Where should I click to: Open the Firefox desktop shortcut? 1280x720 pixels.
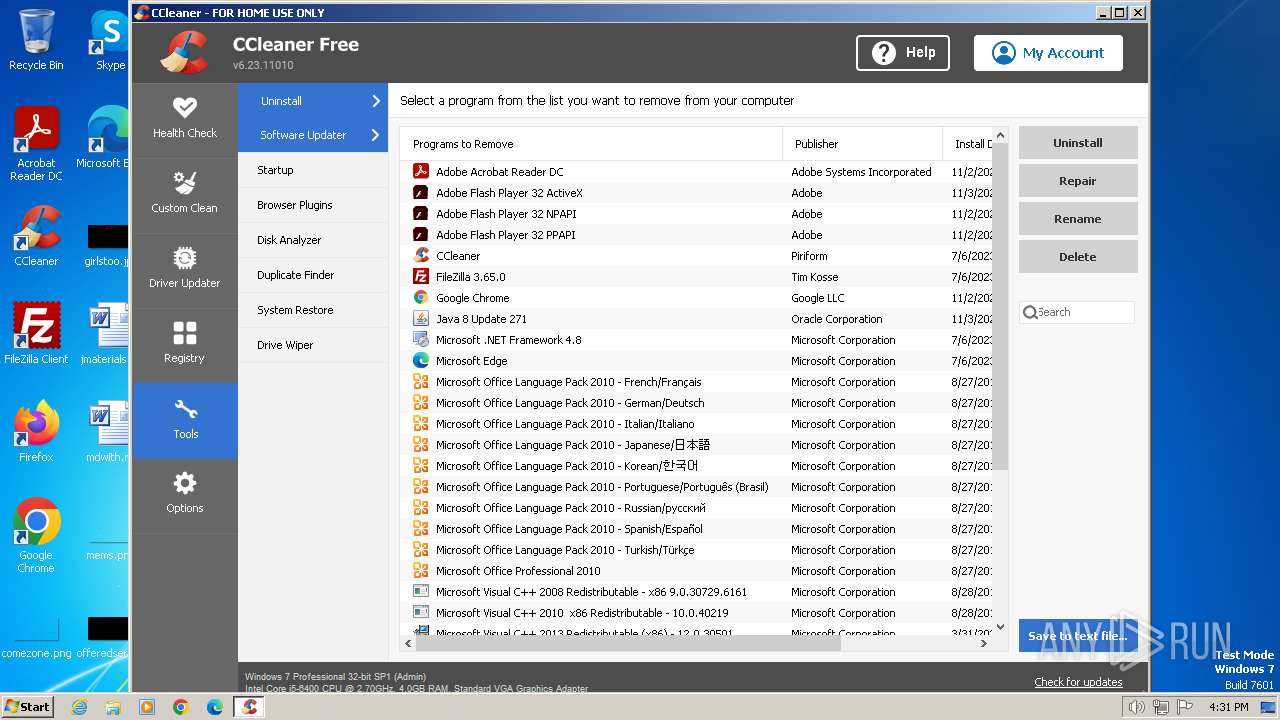[x=37, y=431]
